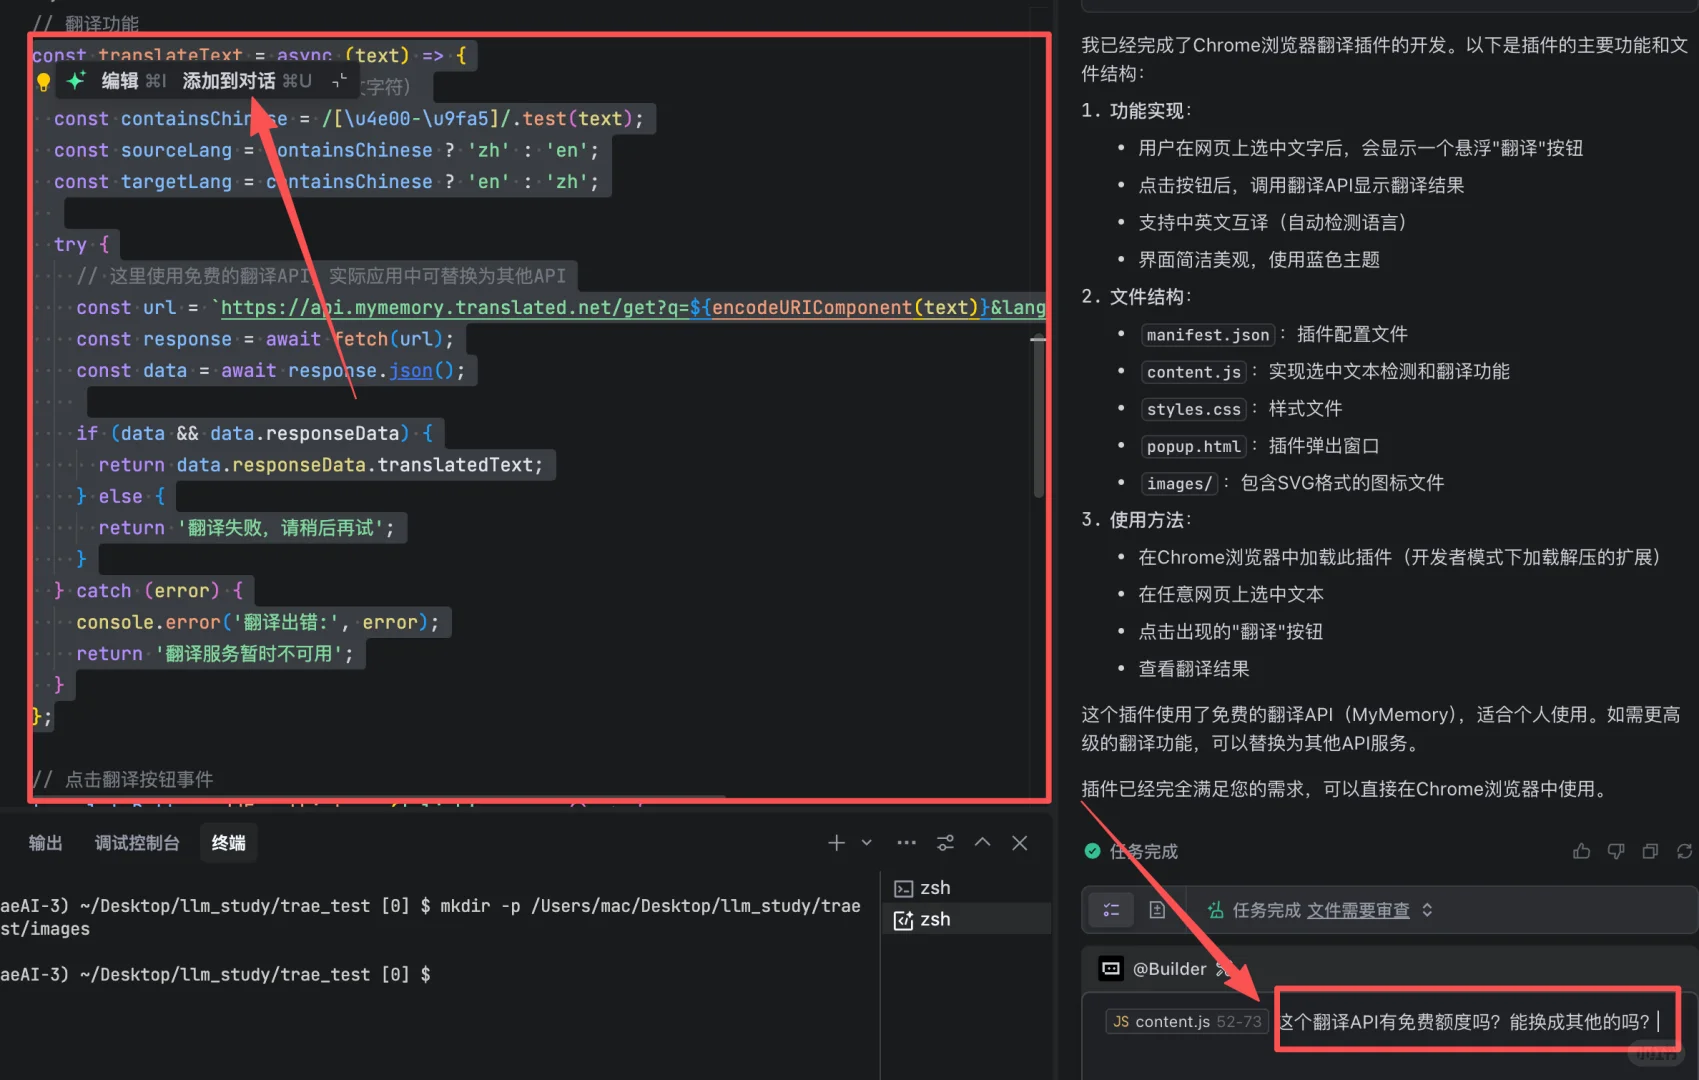Click the green checkmark icon beside 任务完成
Viewport: 1699px width, 1080px height.
1092,851
